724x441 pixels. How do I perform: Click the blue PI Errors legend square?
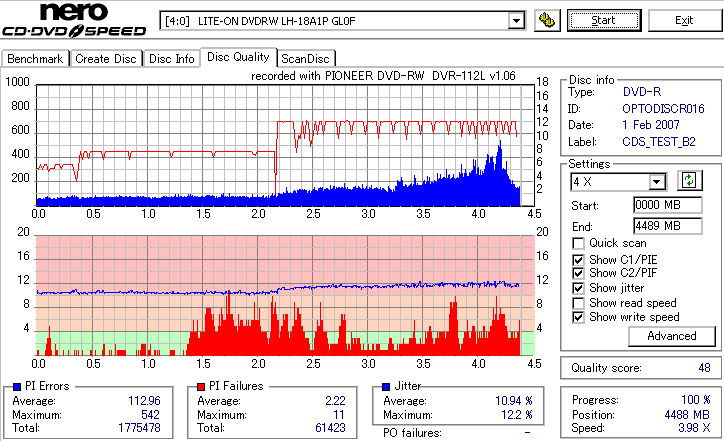[17, 387]
